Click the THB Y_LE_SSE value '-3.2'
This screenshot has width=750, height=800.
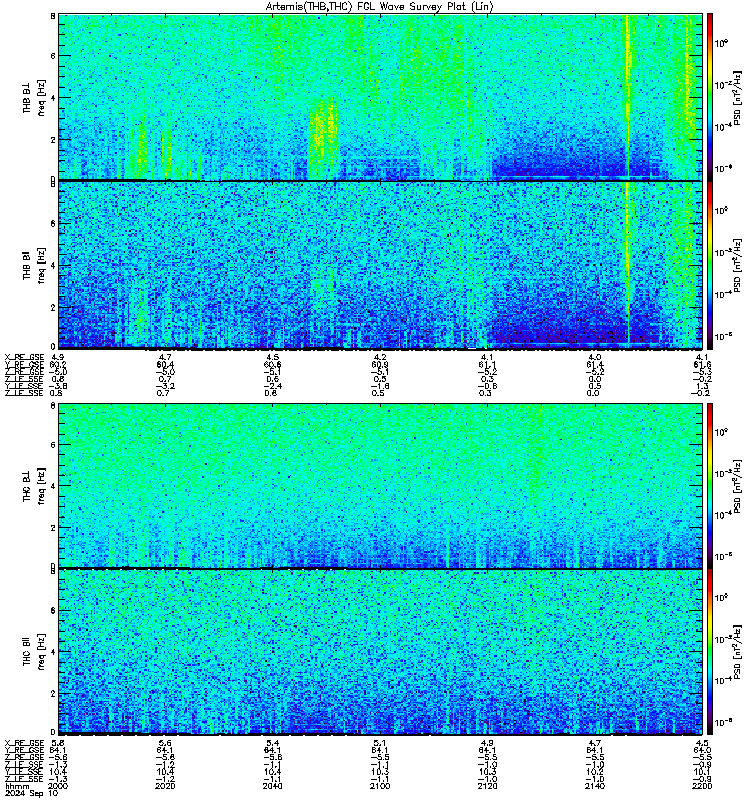pos(165,386)
